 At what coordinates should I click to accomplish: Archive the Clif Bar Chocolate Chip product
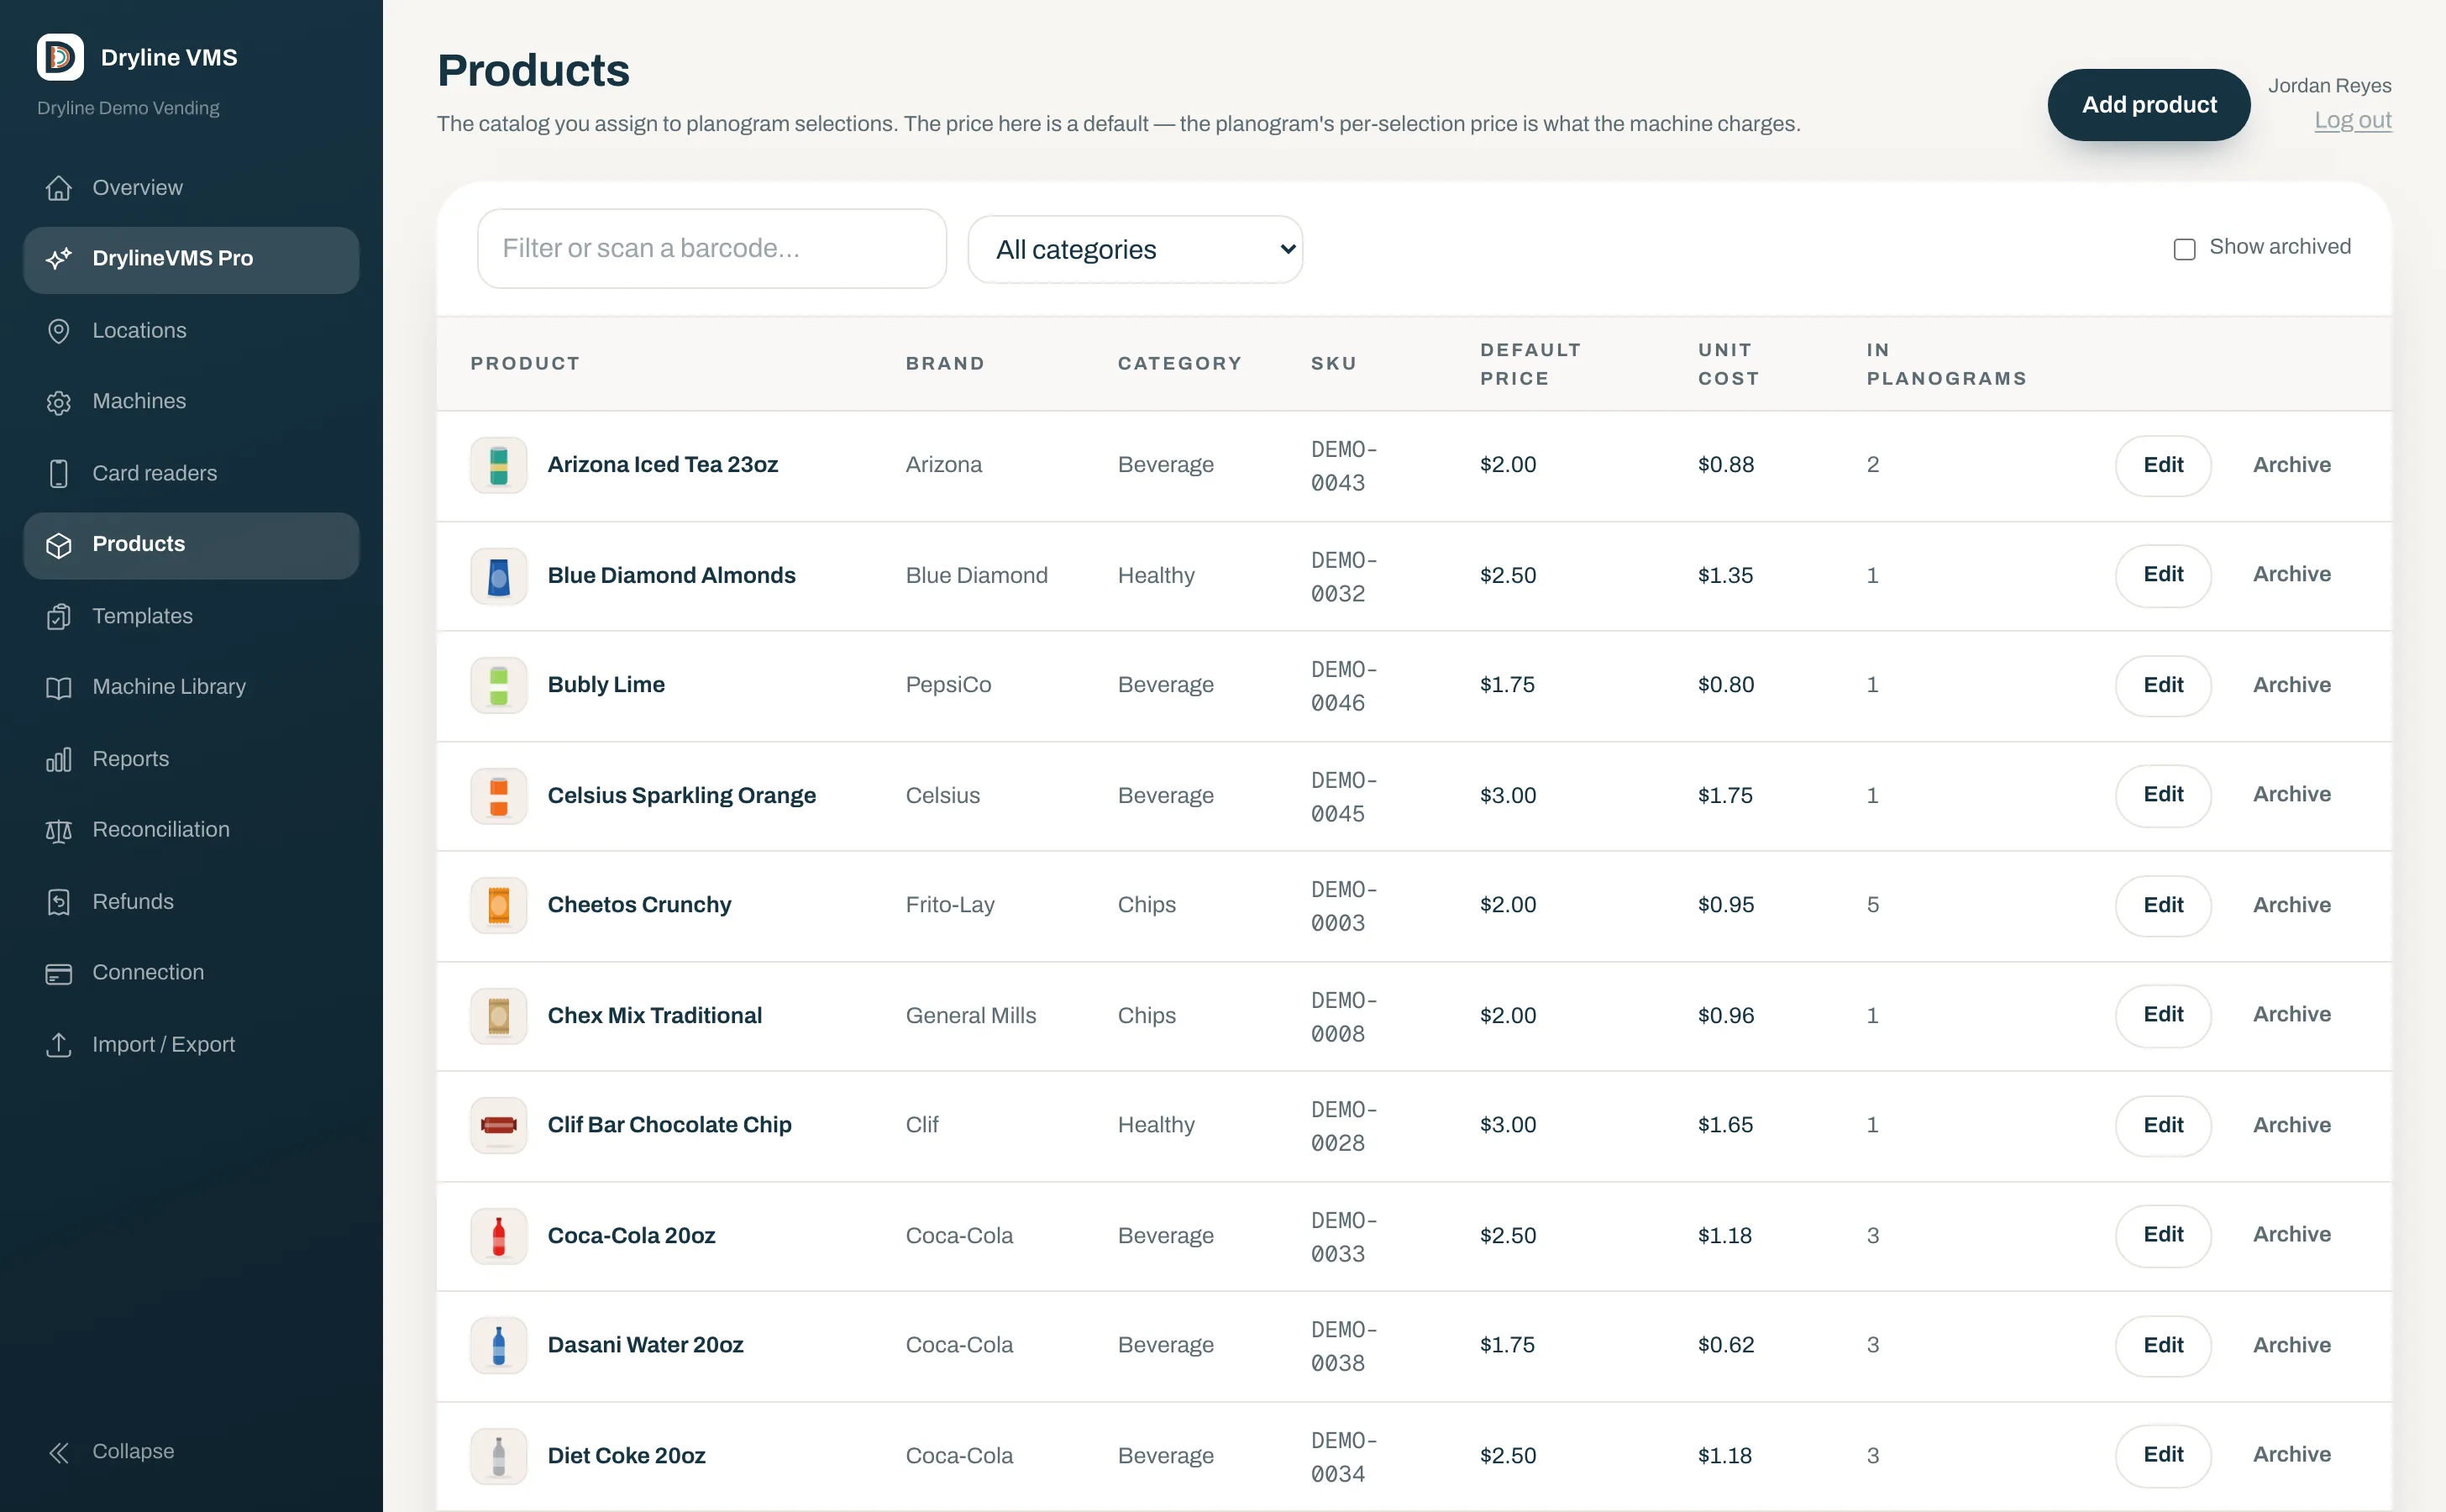2292,1125
